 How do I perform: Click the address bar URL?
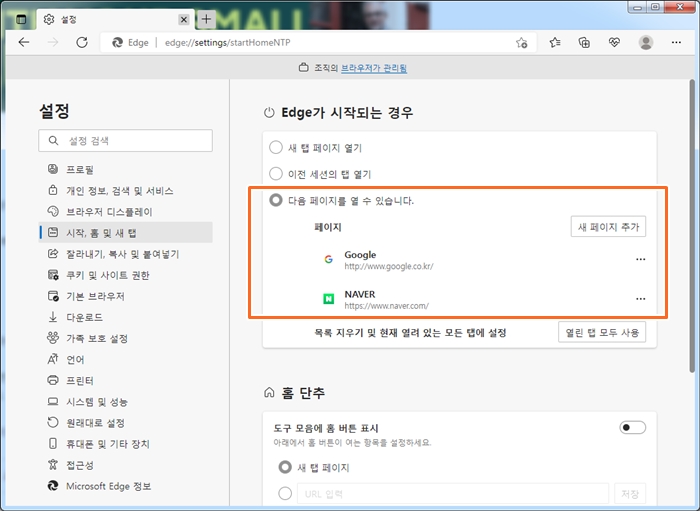[227, 42]
